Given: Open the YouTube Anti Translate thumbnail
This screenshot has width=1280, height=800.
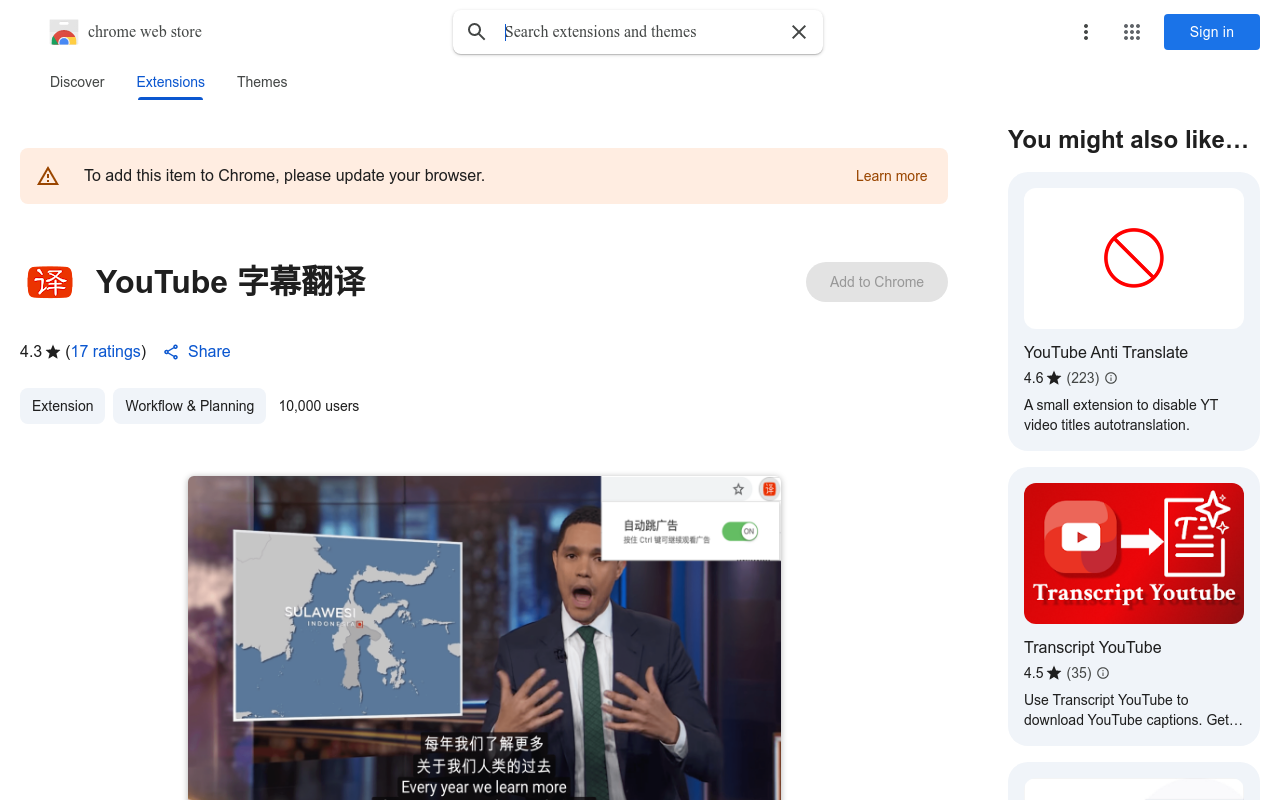Looking at the screenshot, I should point(1133,258).
